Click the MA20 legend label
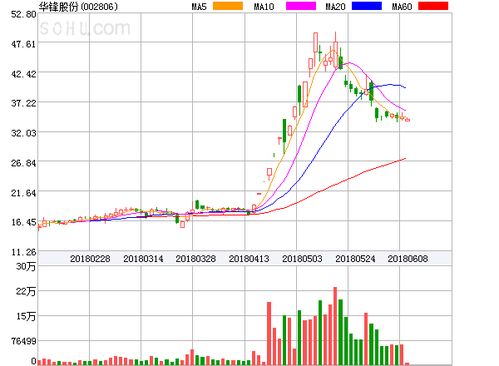The width and height of the screenshot is (499, 366). [335, 6]
